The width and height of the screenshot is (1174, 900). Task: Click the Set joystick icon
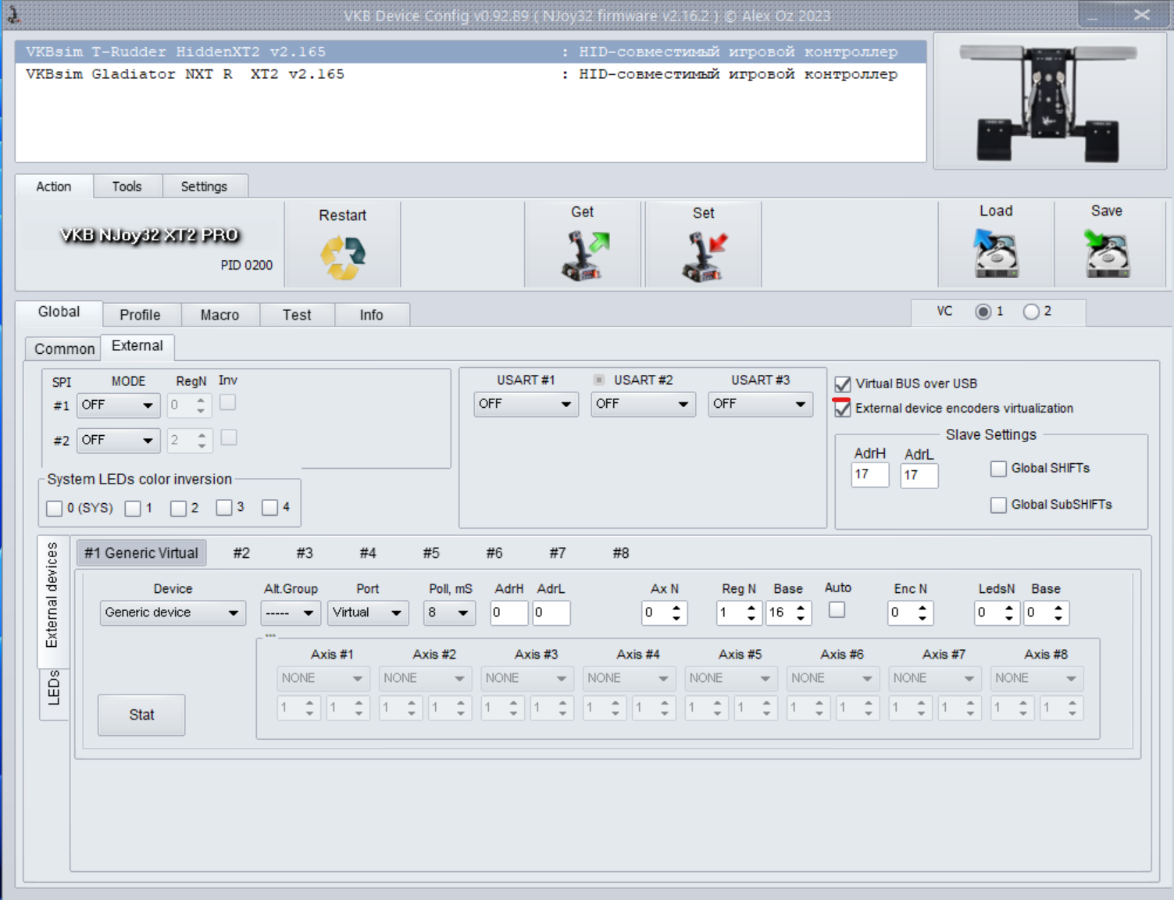coord(703,257)
